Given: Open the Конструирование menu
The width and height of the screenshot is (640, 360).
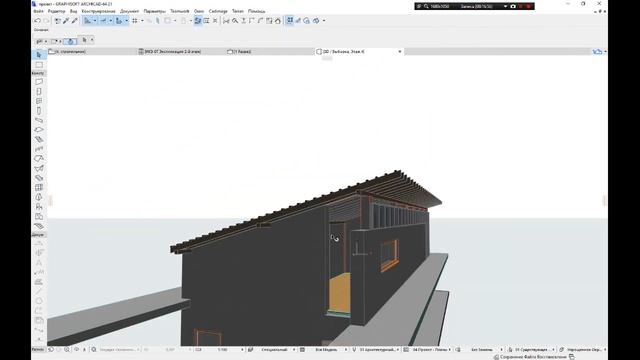Looking at the screenshot, I should tap(98, 11).
